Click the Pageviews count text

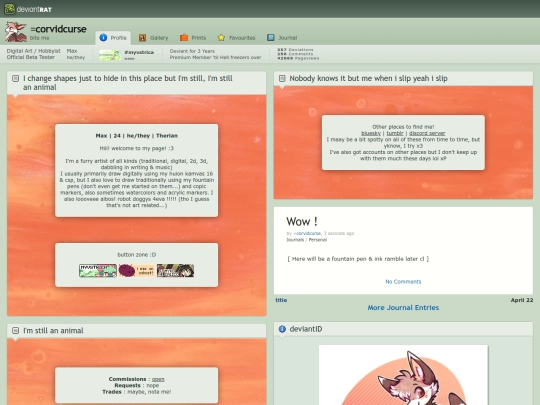pos(298,59)
